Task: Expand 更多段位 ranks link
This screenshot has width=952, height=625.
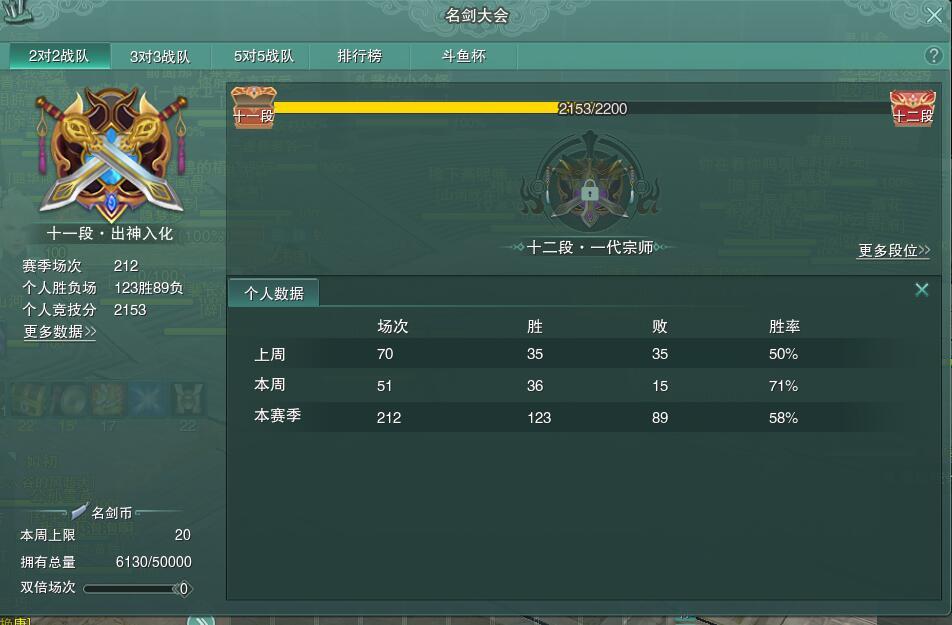Action: (x=894, y=250)
